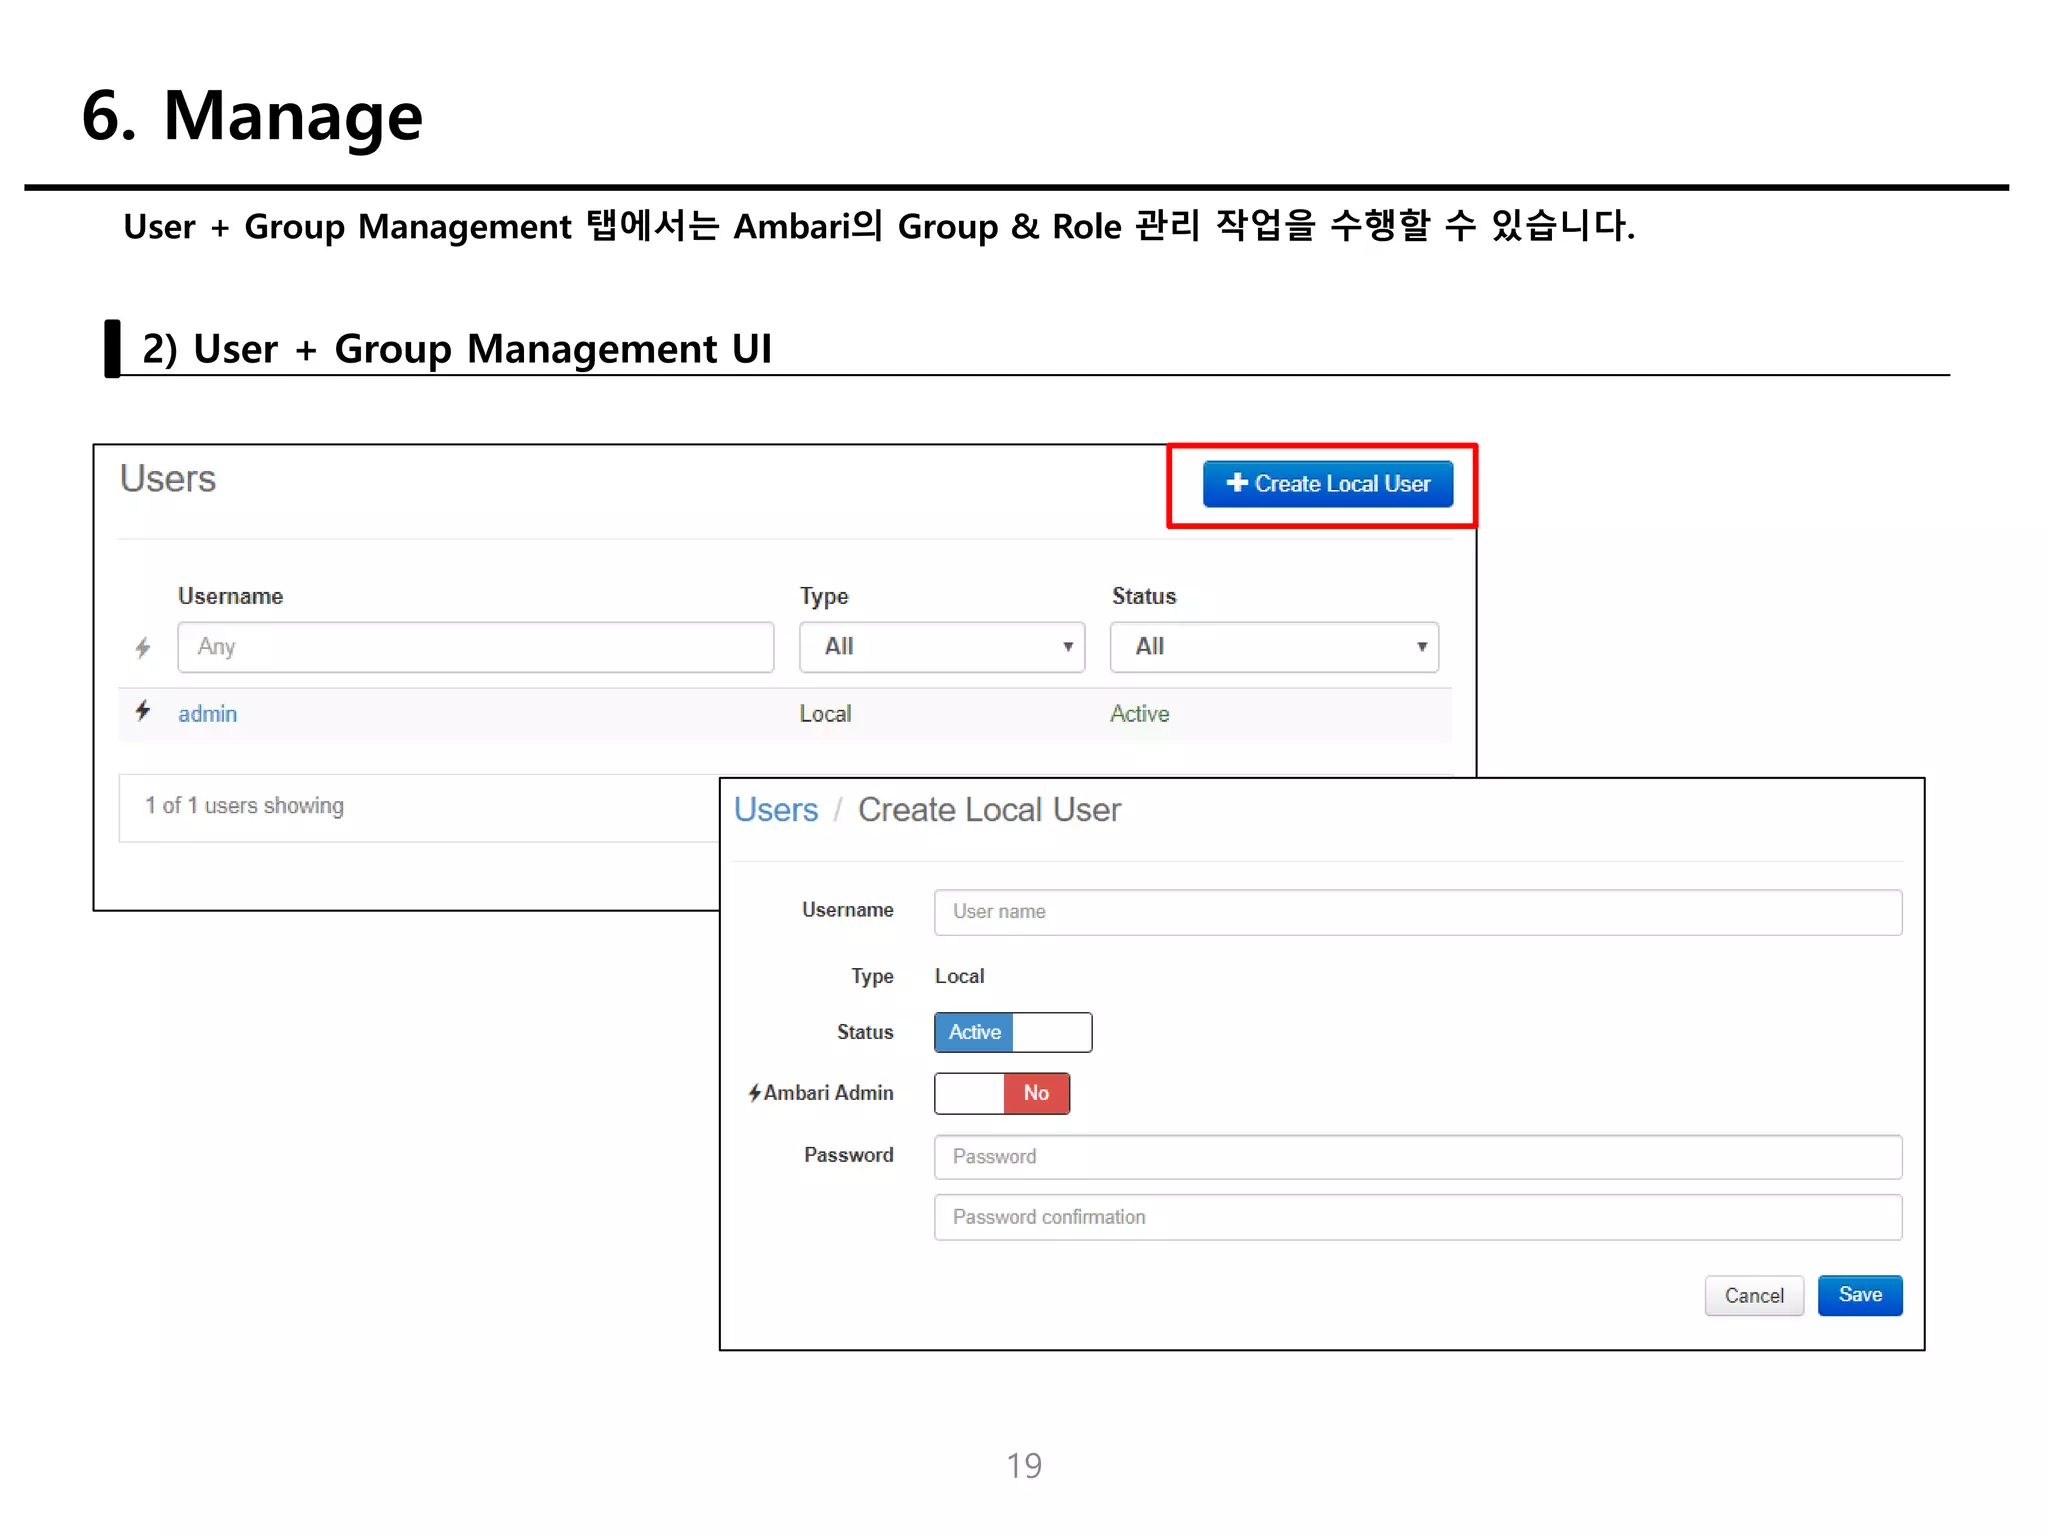Screen dimensions: 2048x1536
Task: Click the Local value in the create form
Action: tap(959, 976)
